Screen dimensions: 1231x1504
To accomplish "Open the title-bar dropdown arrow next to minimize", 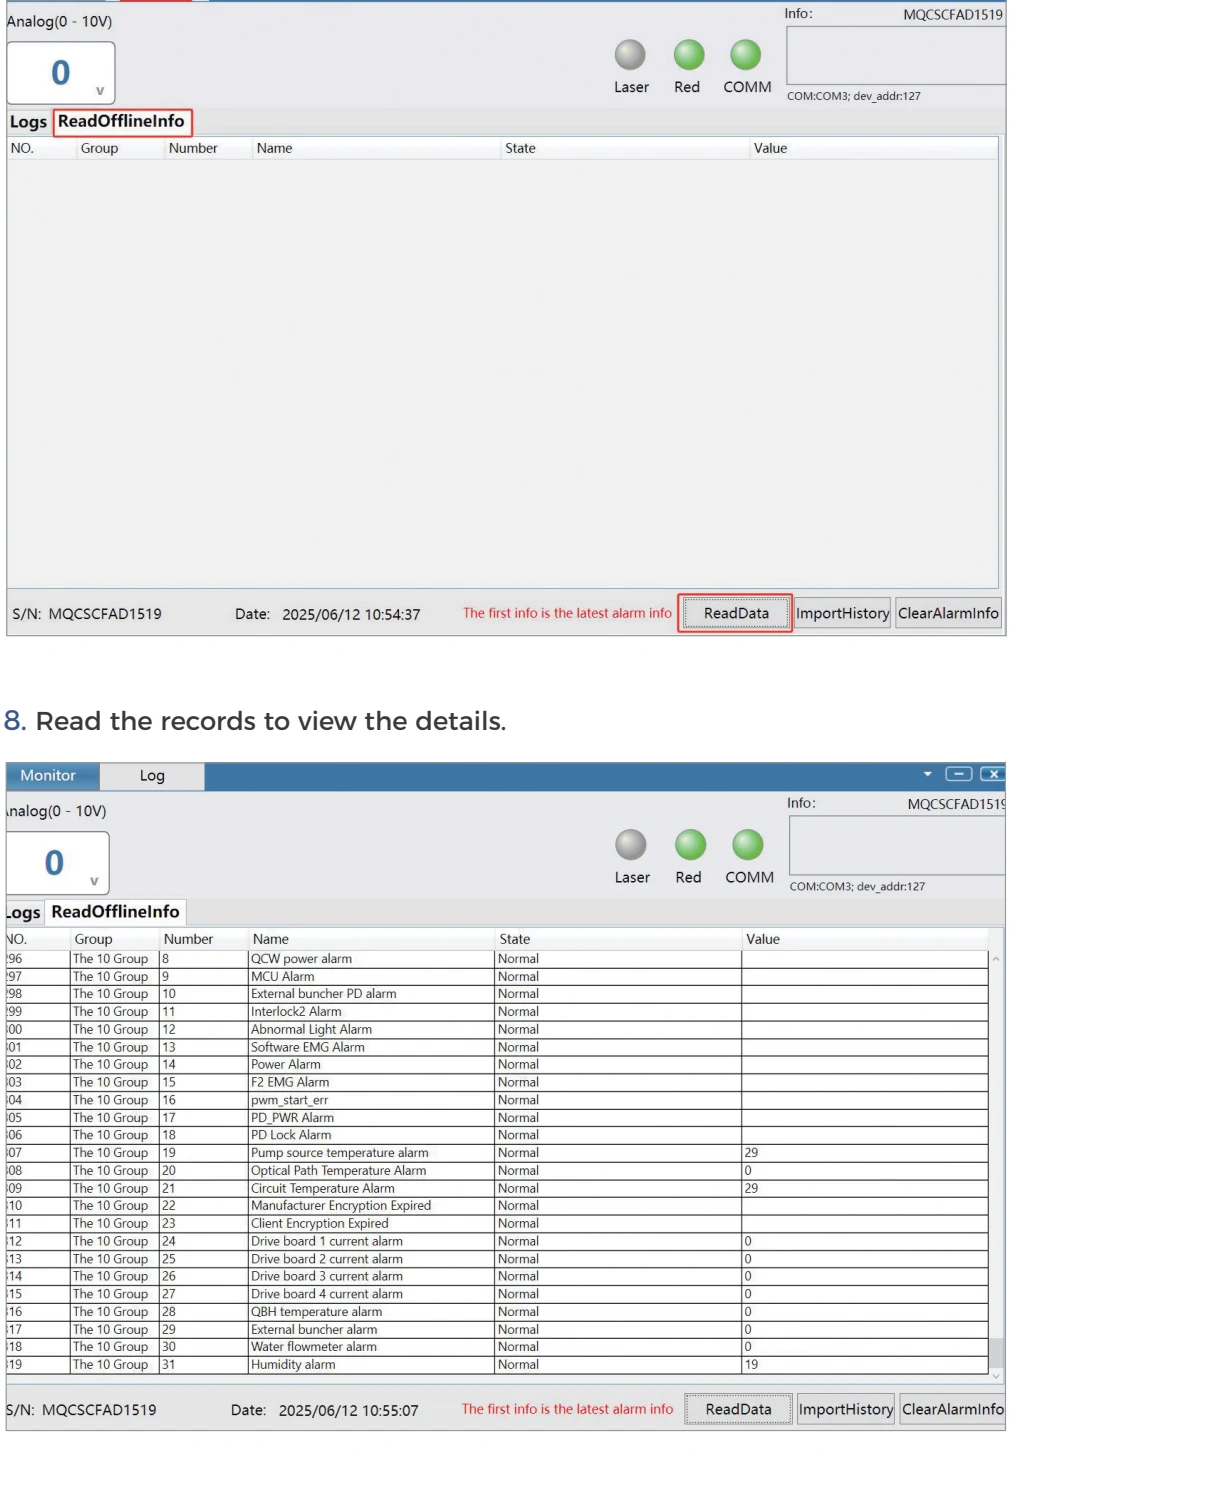I will (x=927, y=774).
